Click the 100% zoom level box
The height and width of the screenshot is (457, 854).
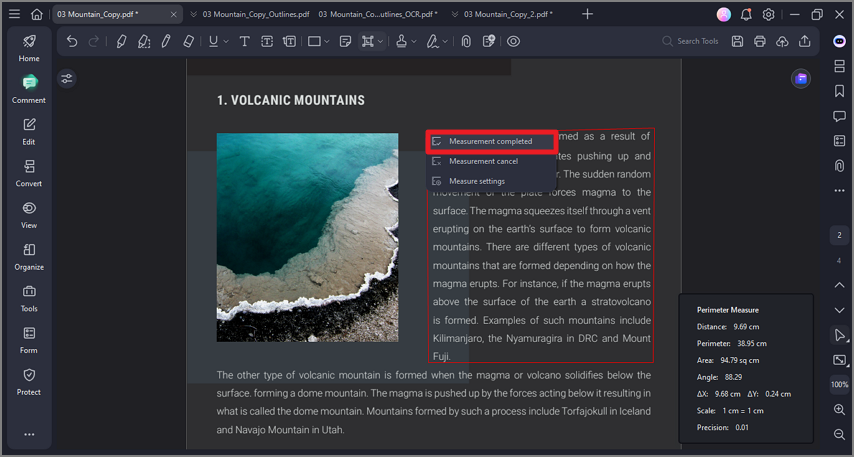(x=839, y=385)
